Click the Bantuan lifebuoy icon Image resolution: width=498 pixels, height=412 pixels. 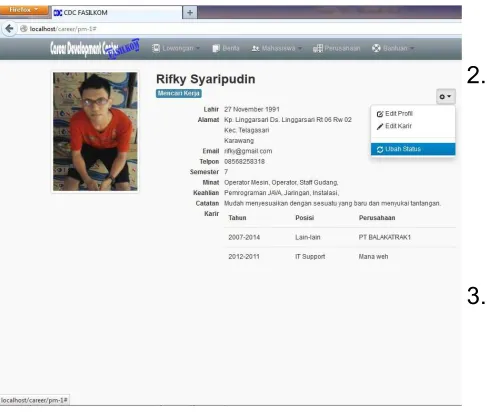point(376,48)
